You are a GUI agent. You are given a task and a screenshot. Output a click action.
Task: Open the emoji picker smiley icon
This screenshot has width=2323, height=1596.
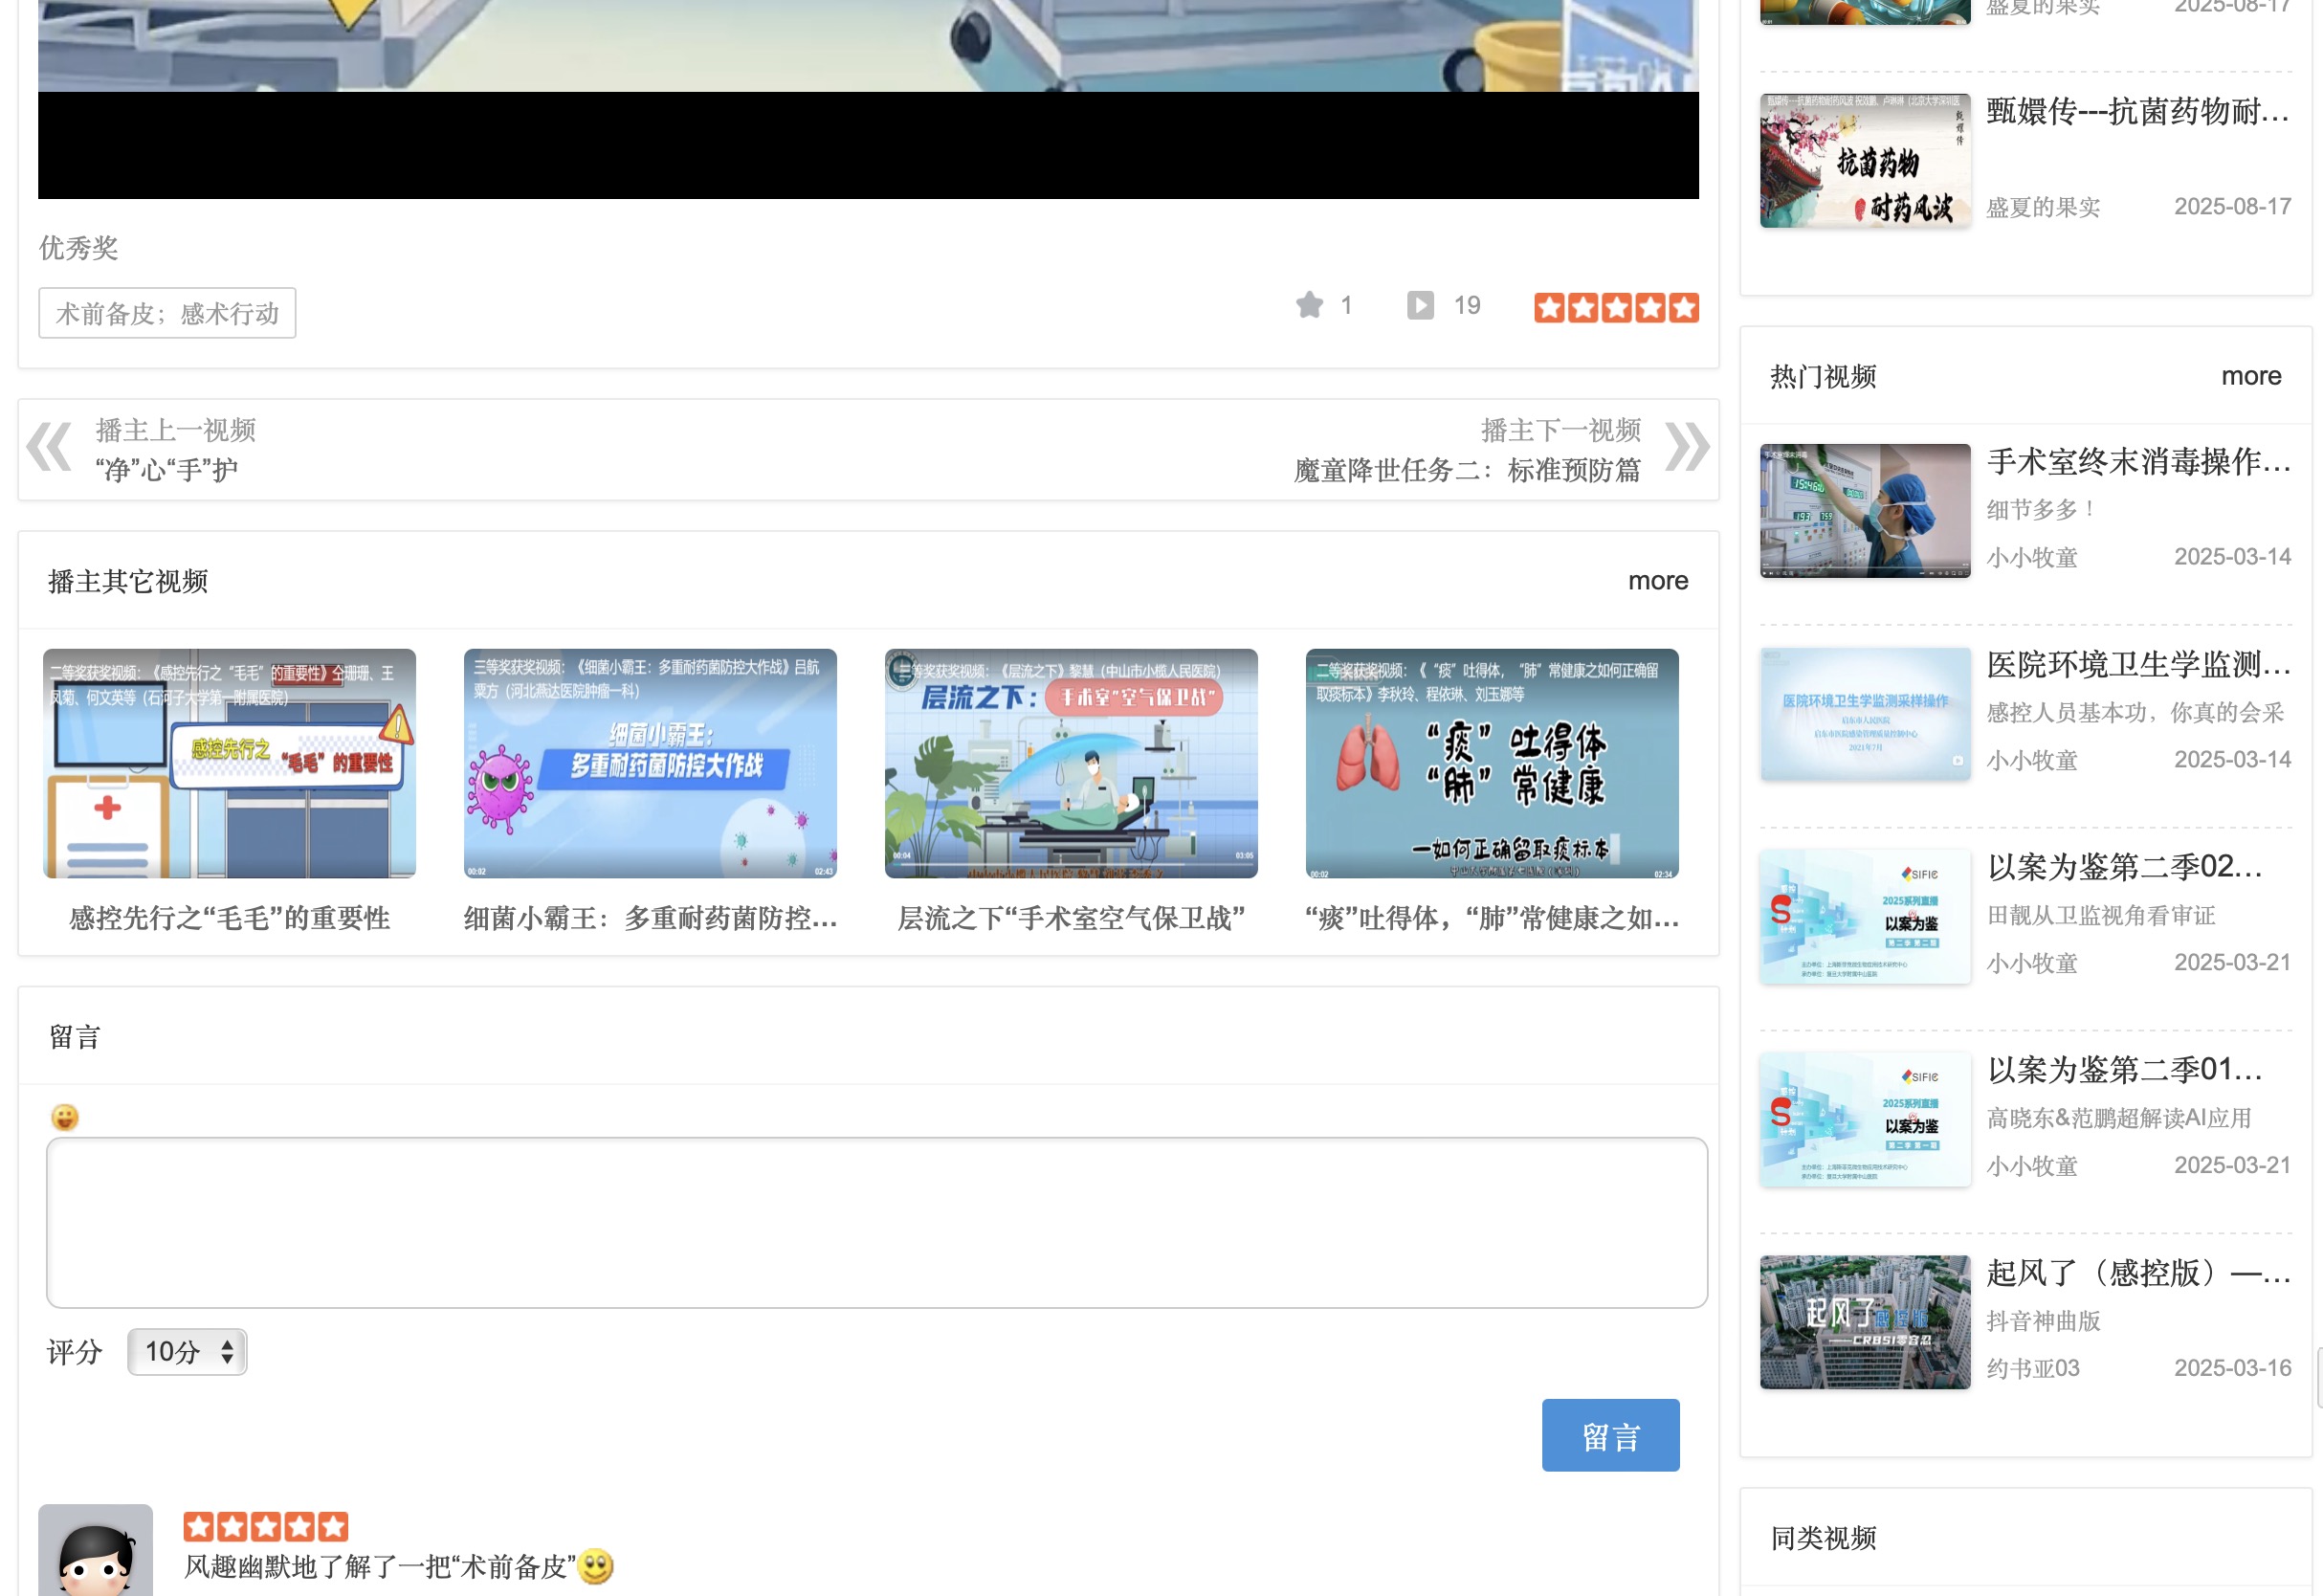coord(65,1117)
